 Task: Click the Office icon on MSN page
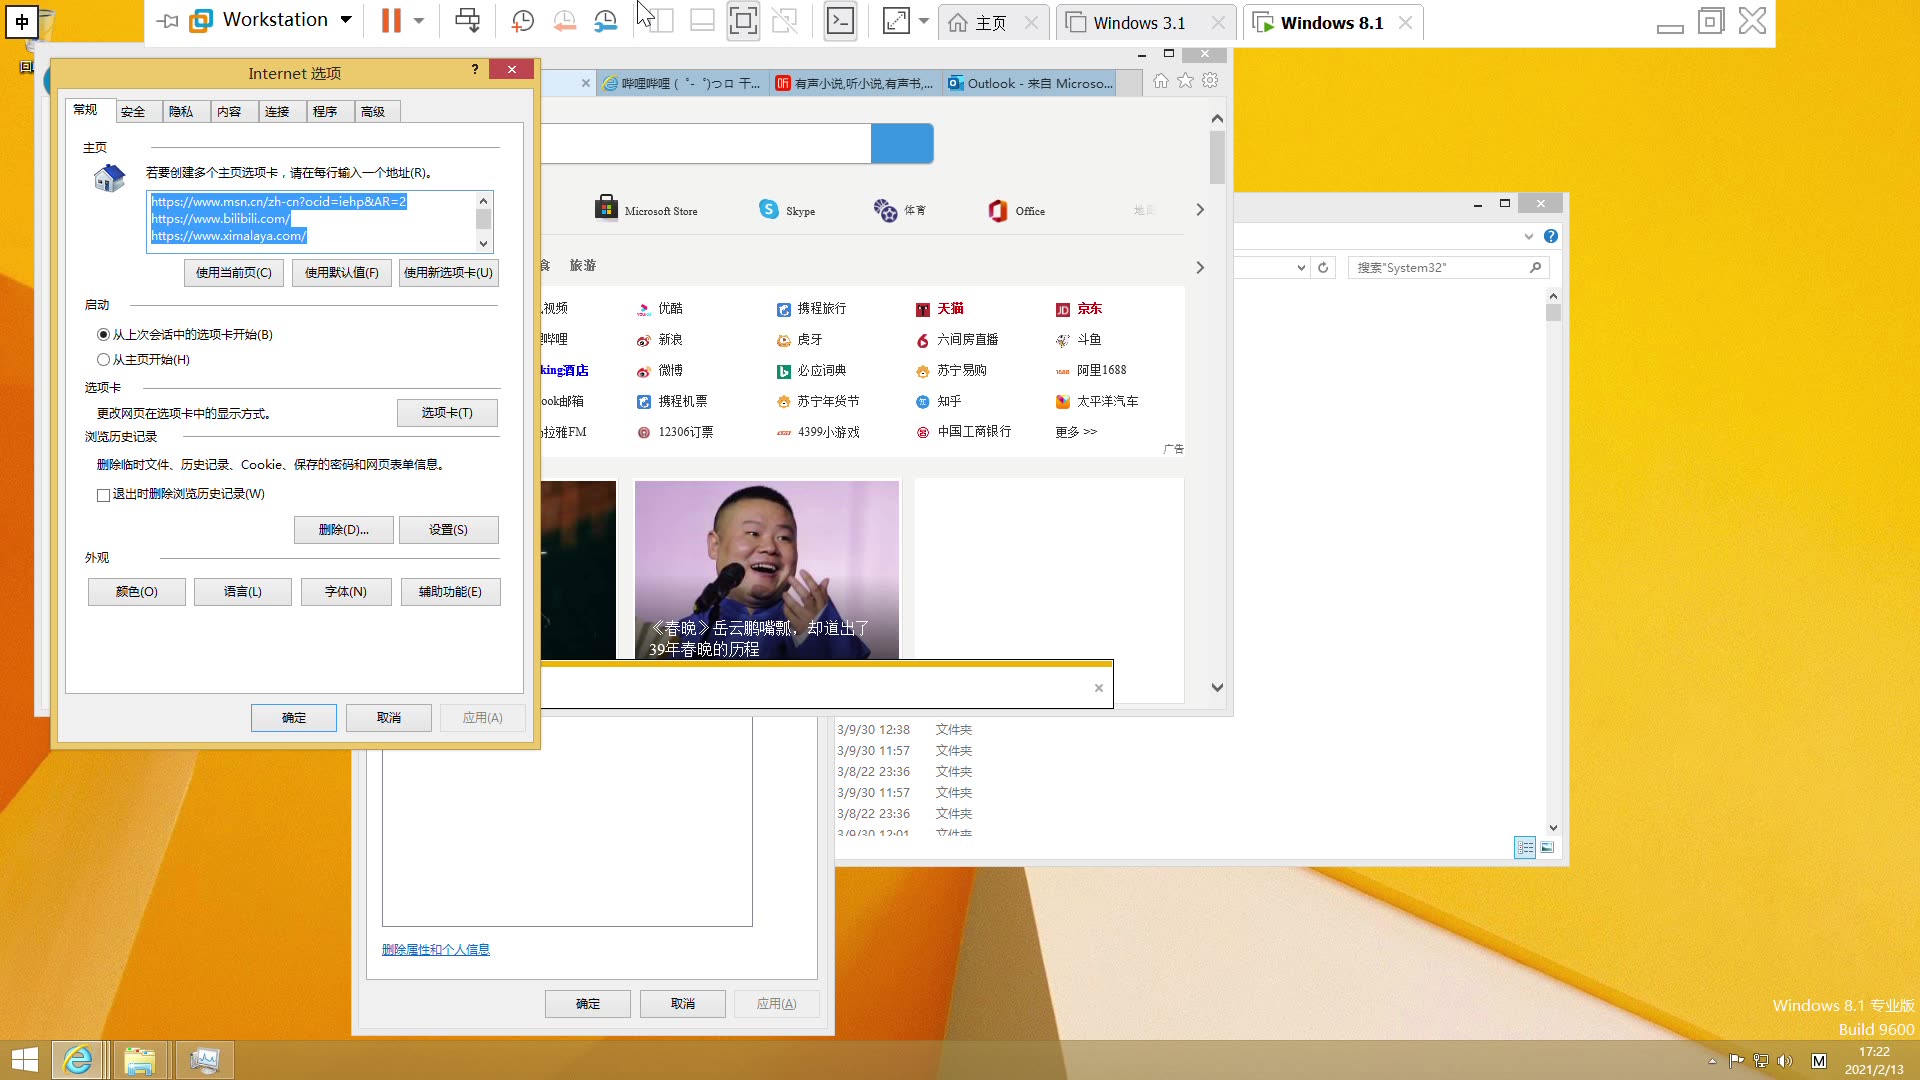coord(997,210)
